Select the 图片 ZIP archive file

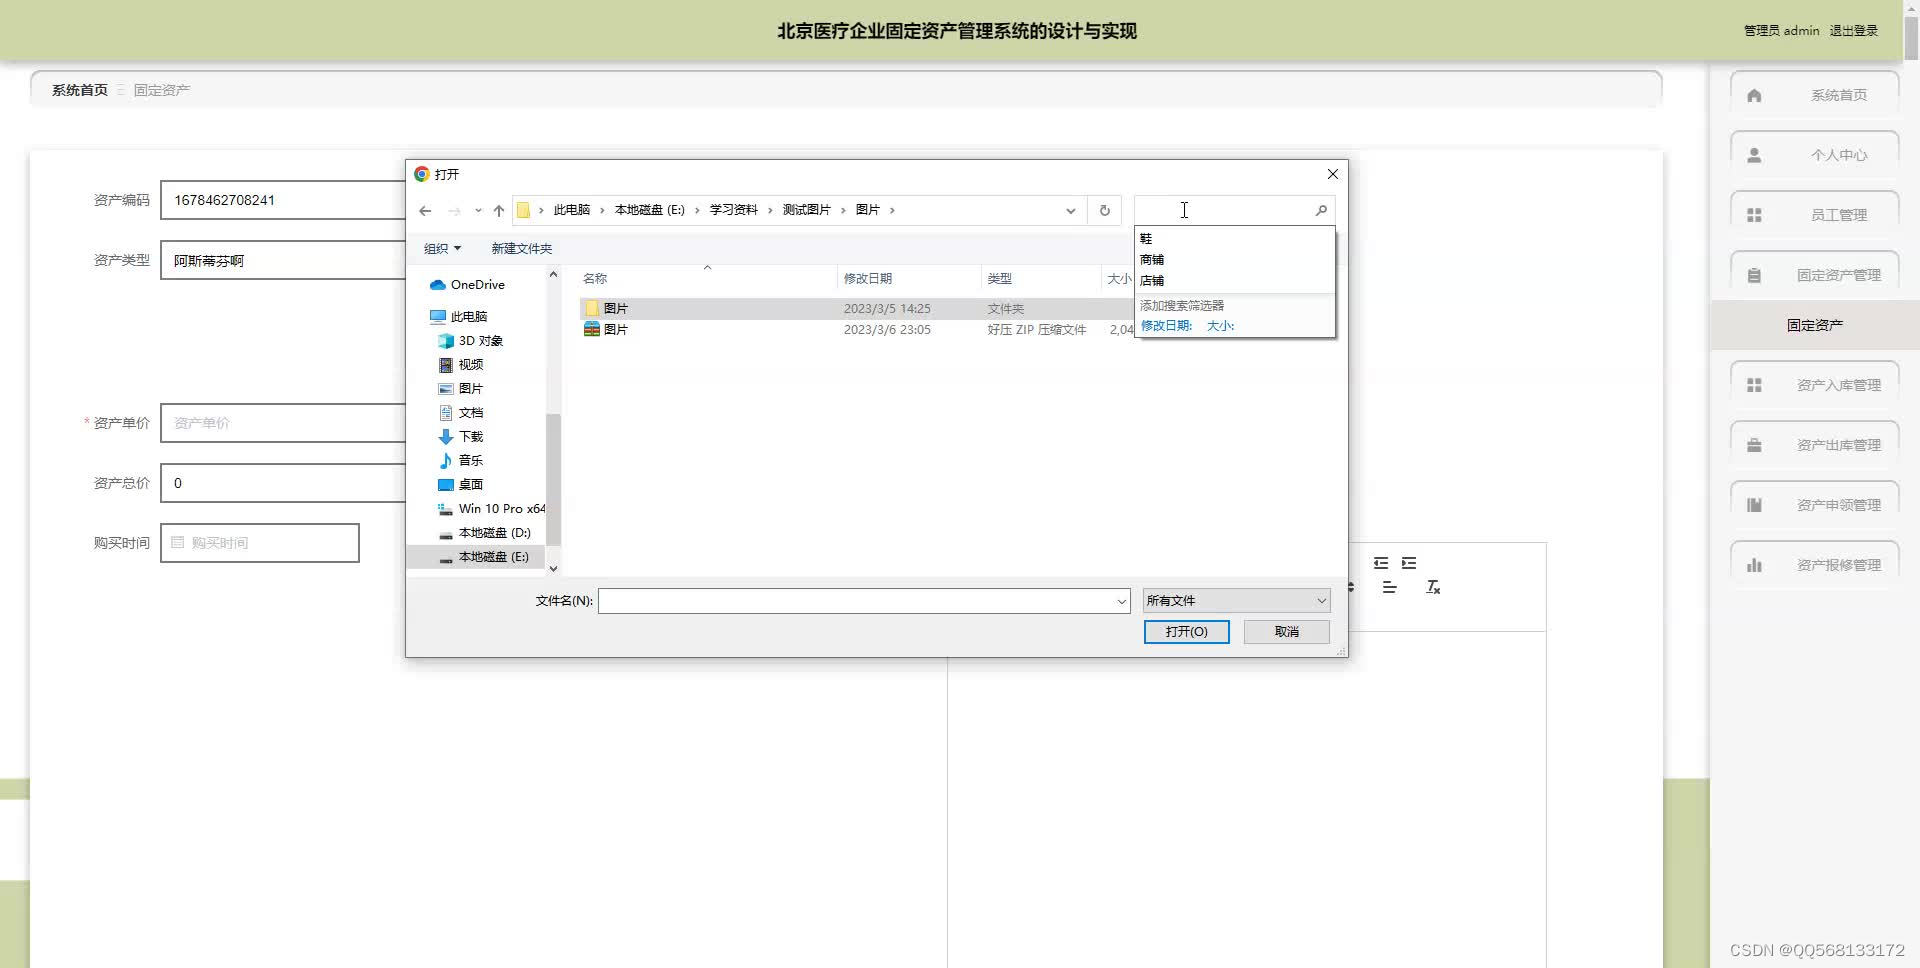tap(855, 330)
